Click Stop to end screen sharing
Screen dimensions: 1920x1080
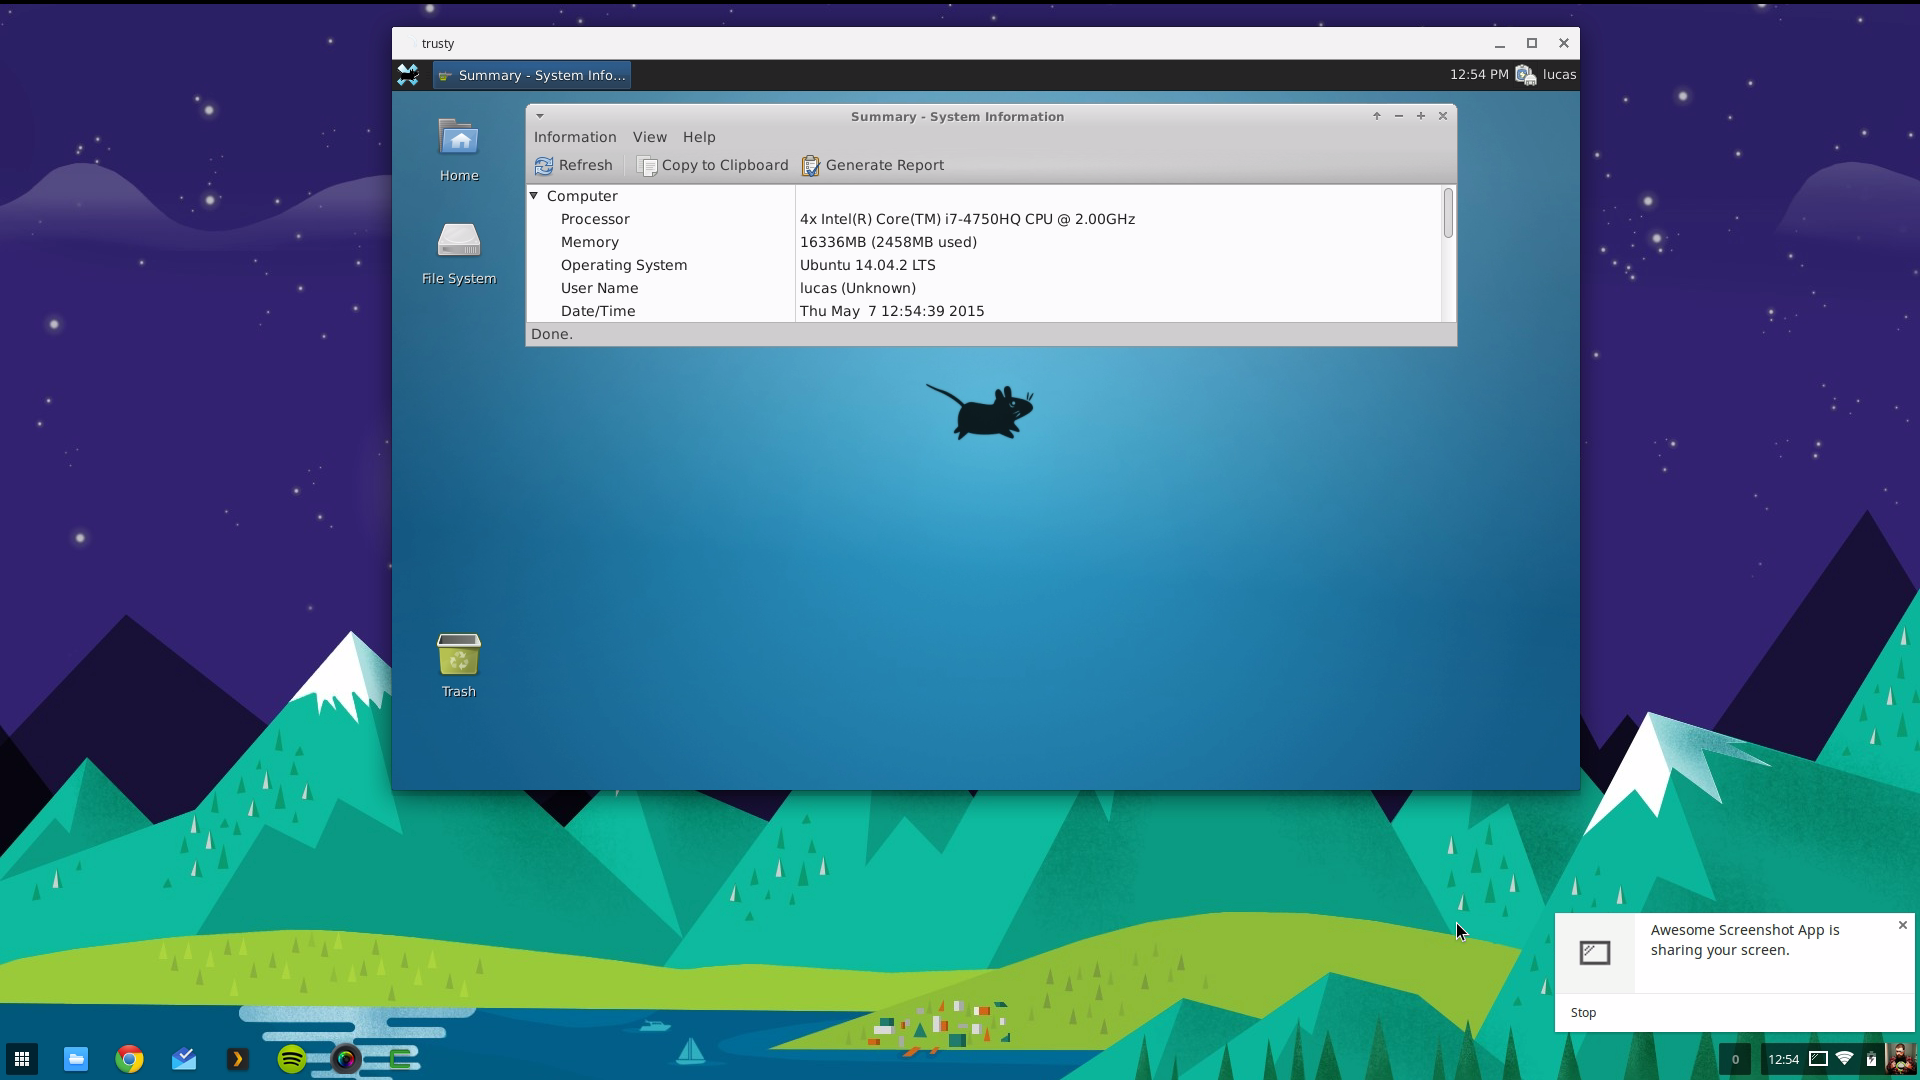click(x=1583, y=1013)
